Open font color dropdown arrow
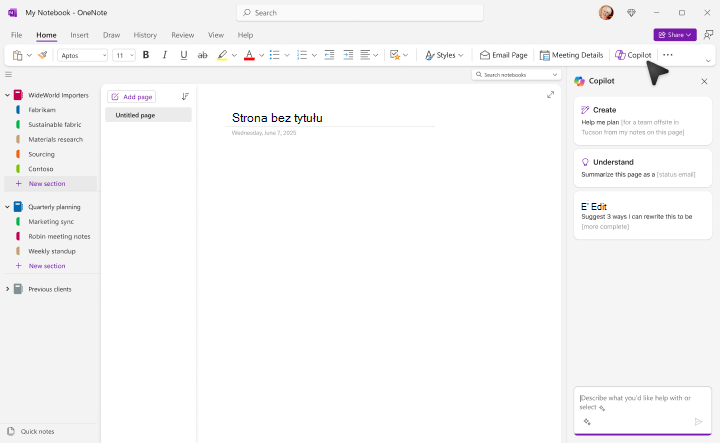 (261, 56)
